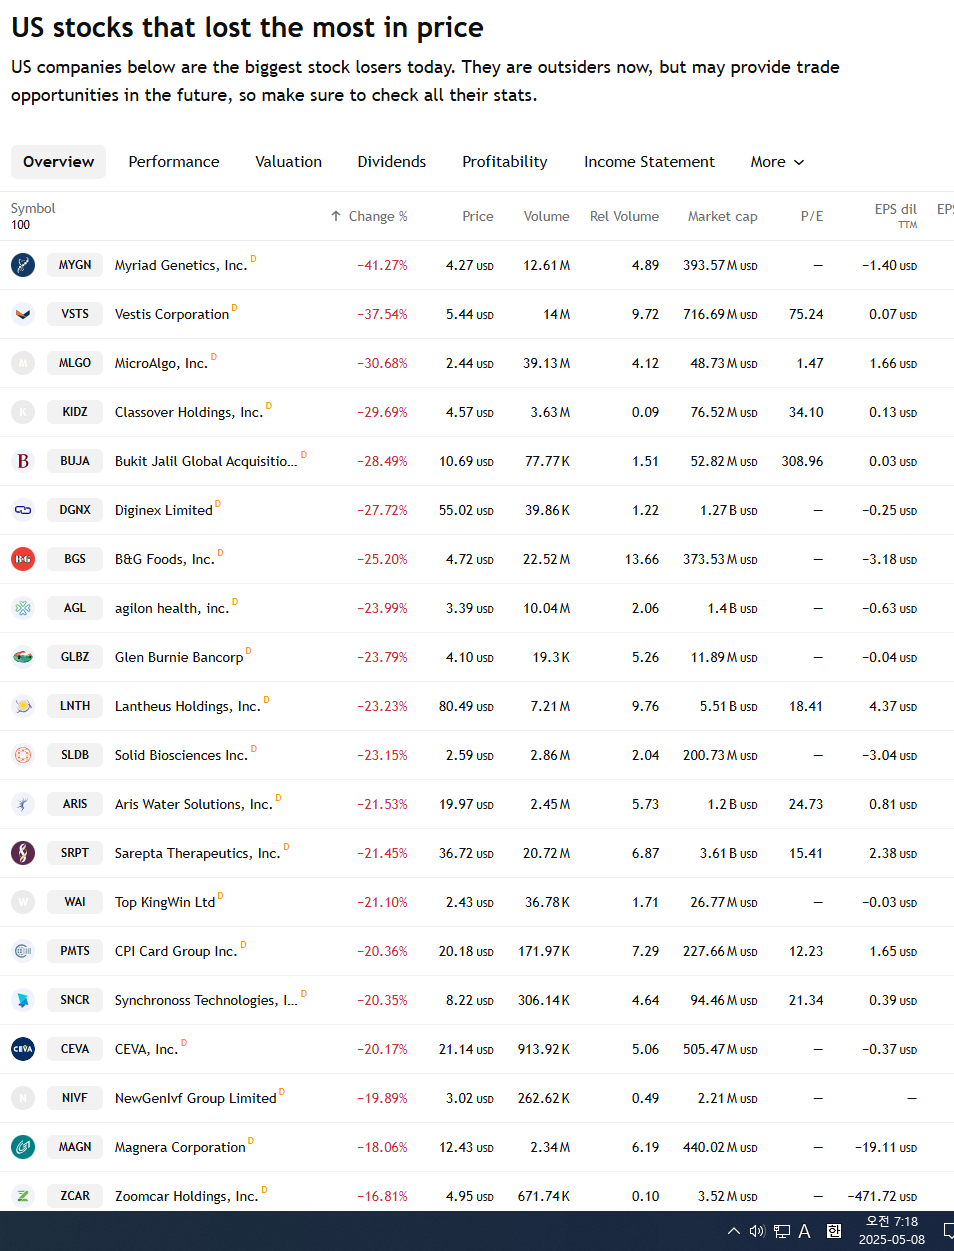Open the BGS ticker symbol

(x=75, y=559)
